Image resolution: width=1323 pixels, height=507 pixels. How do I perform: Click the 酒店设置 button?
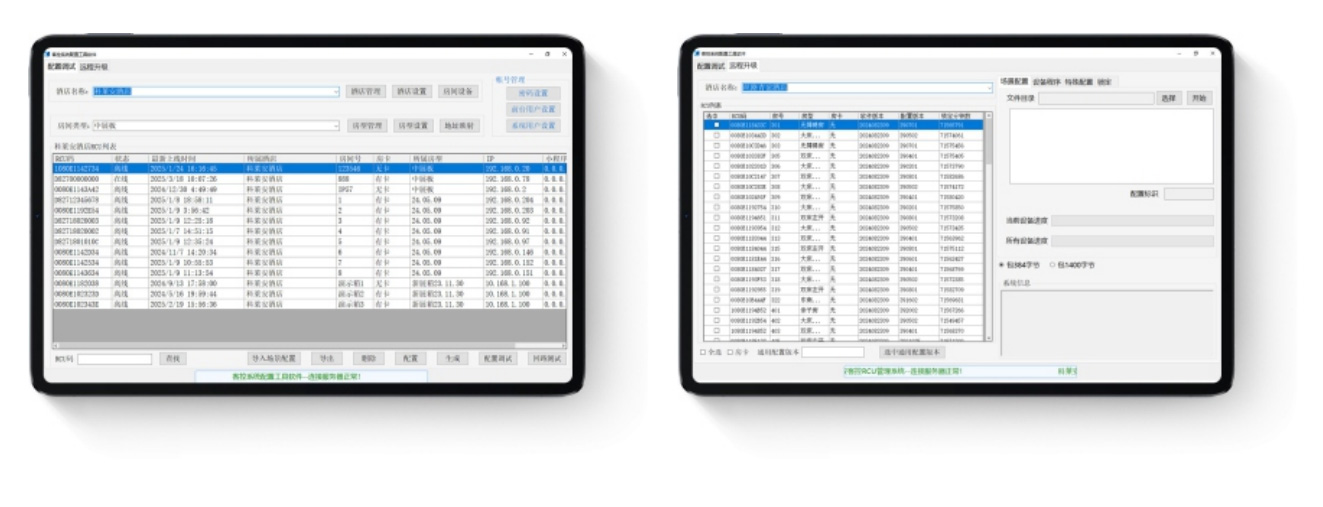412,91
